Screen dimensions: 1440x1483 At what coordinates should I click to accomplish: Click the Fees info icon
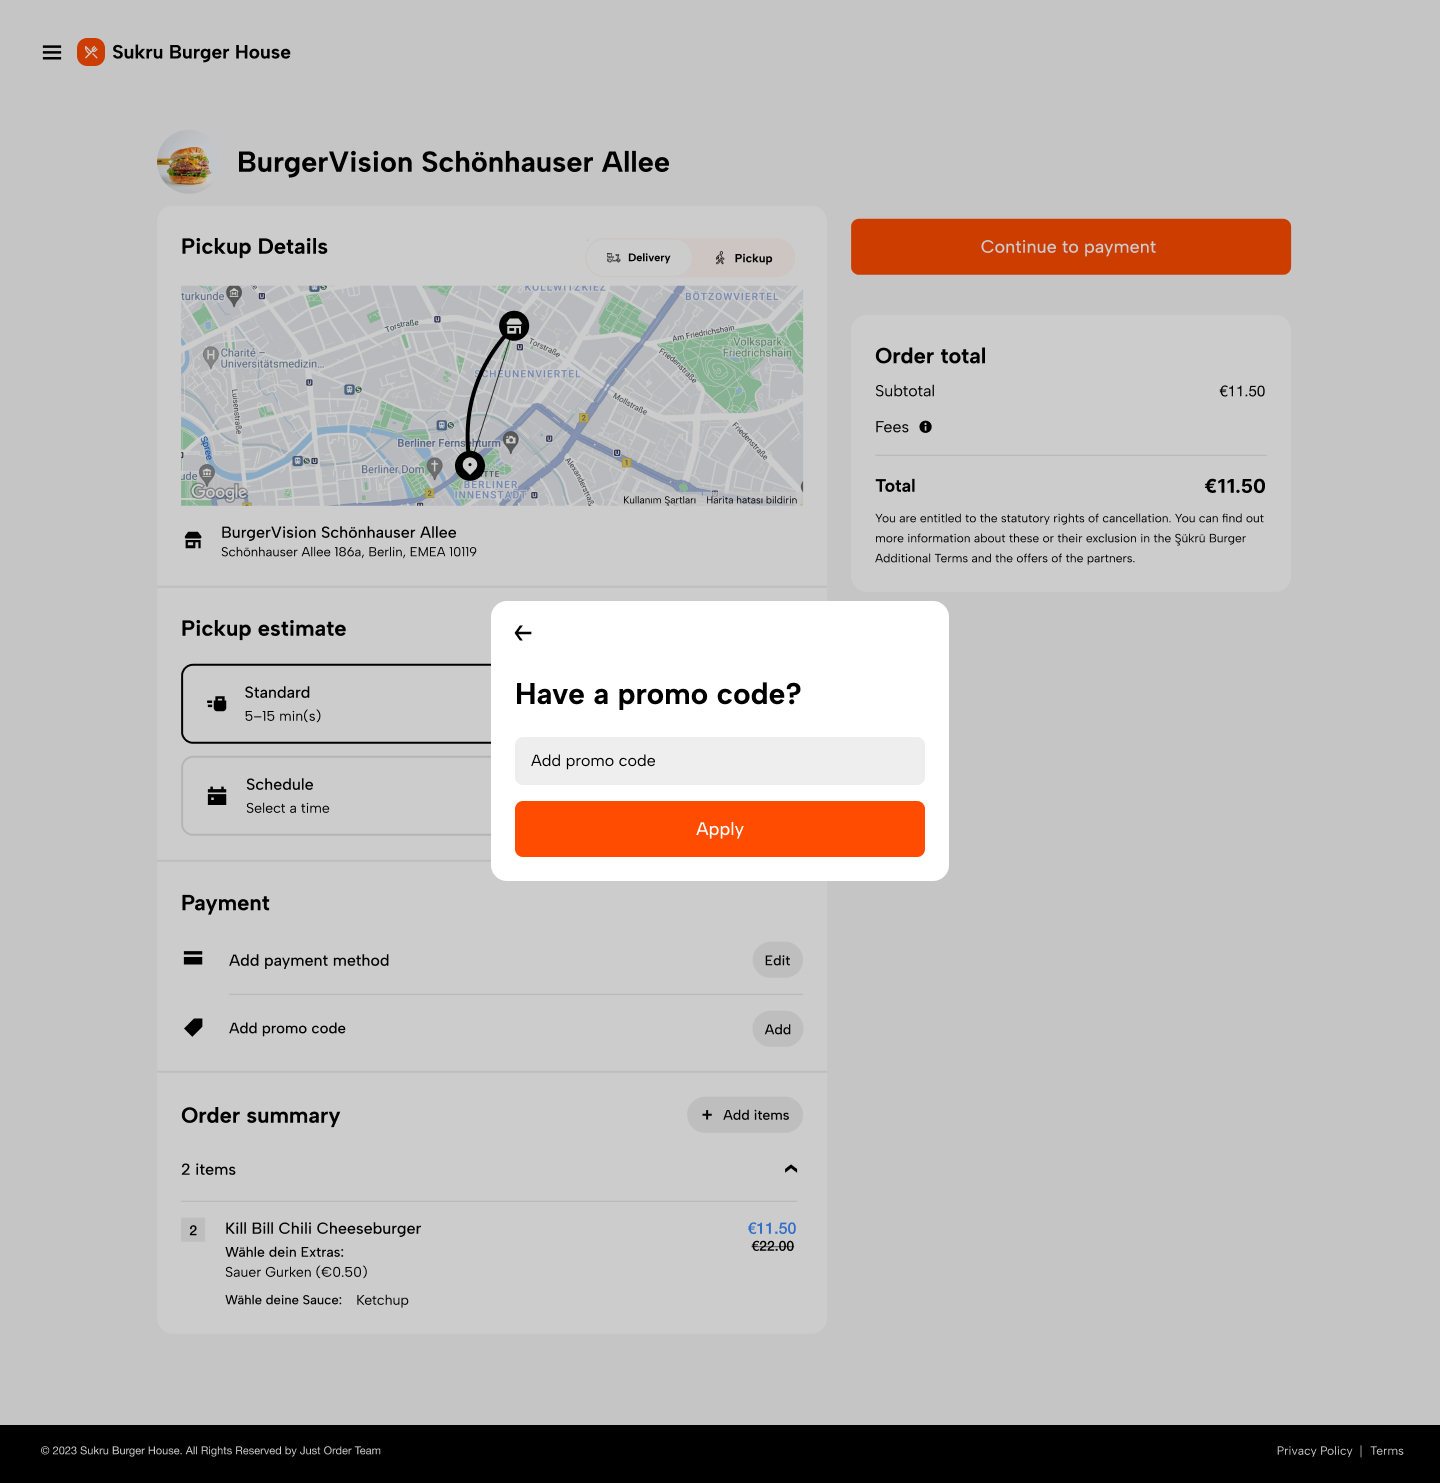click(x=926, y=427)
